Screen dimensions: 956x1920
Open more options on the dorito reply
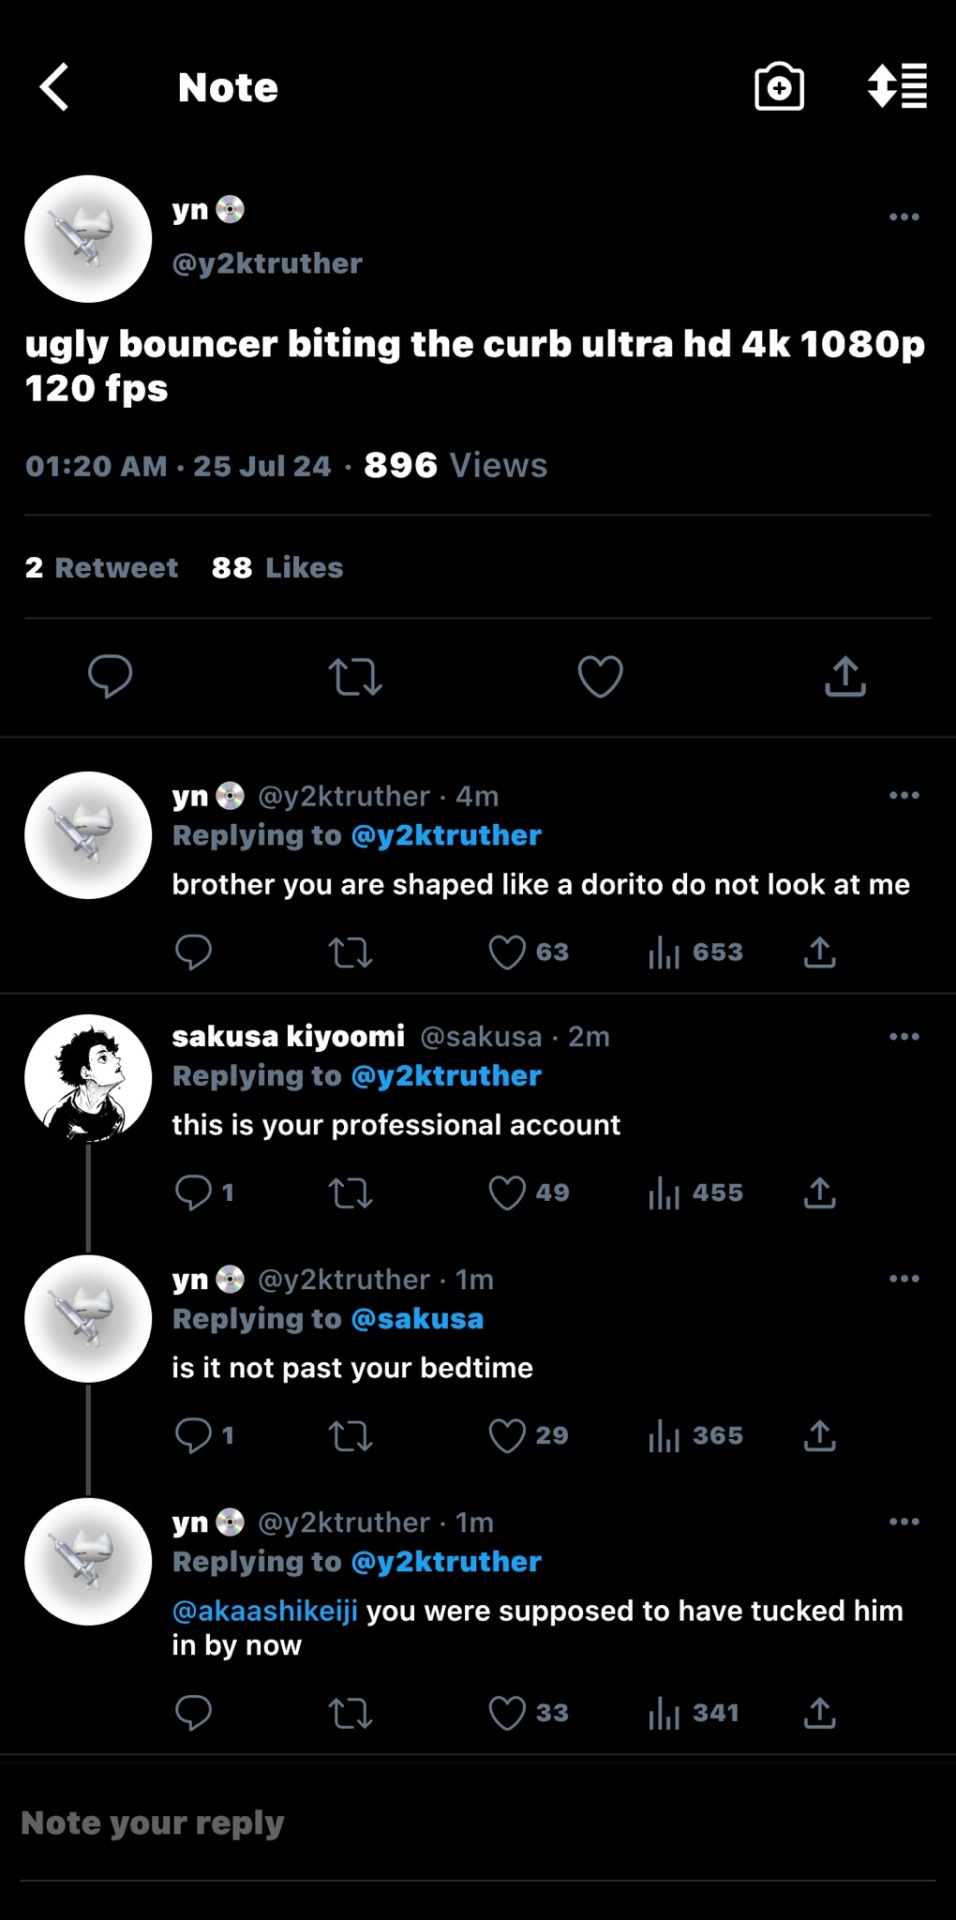[904, 796]
